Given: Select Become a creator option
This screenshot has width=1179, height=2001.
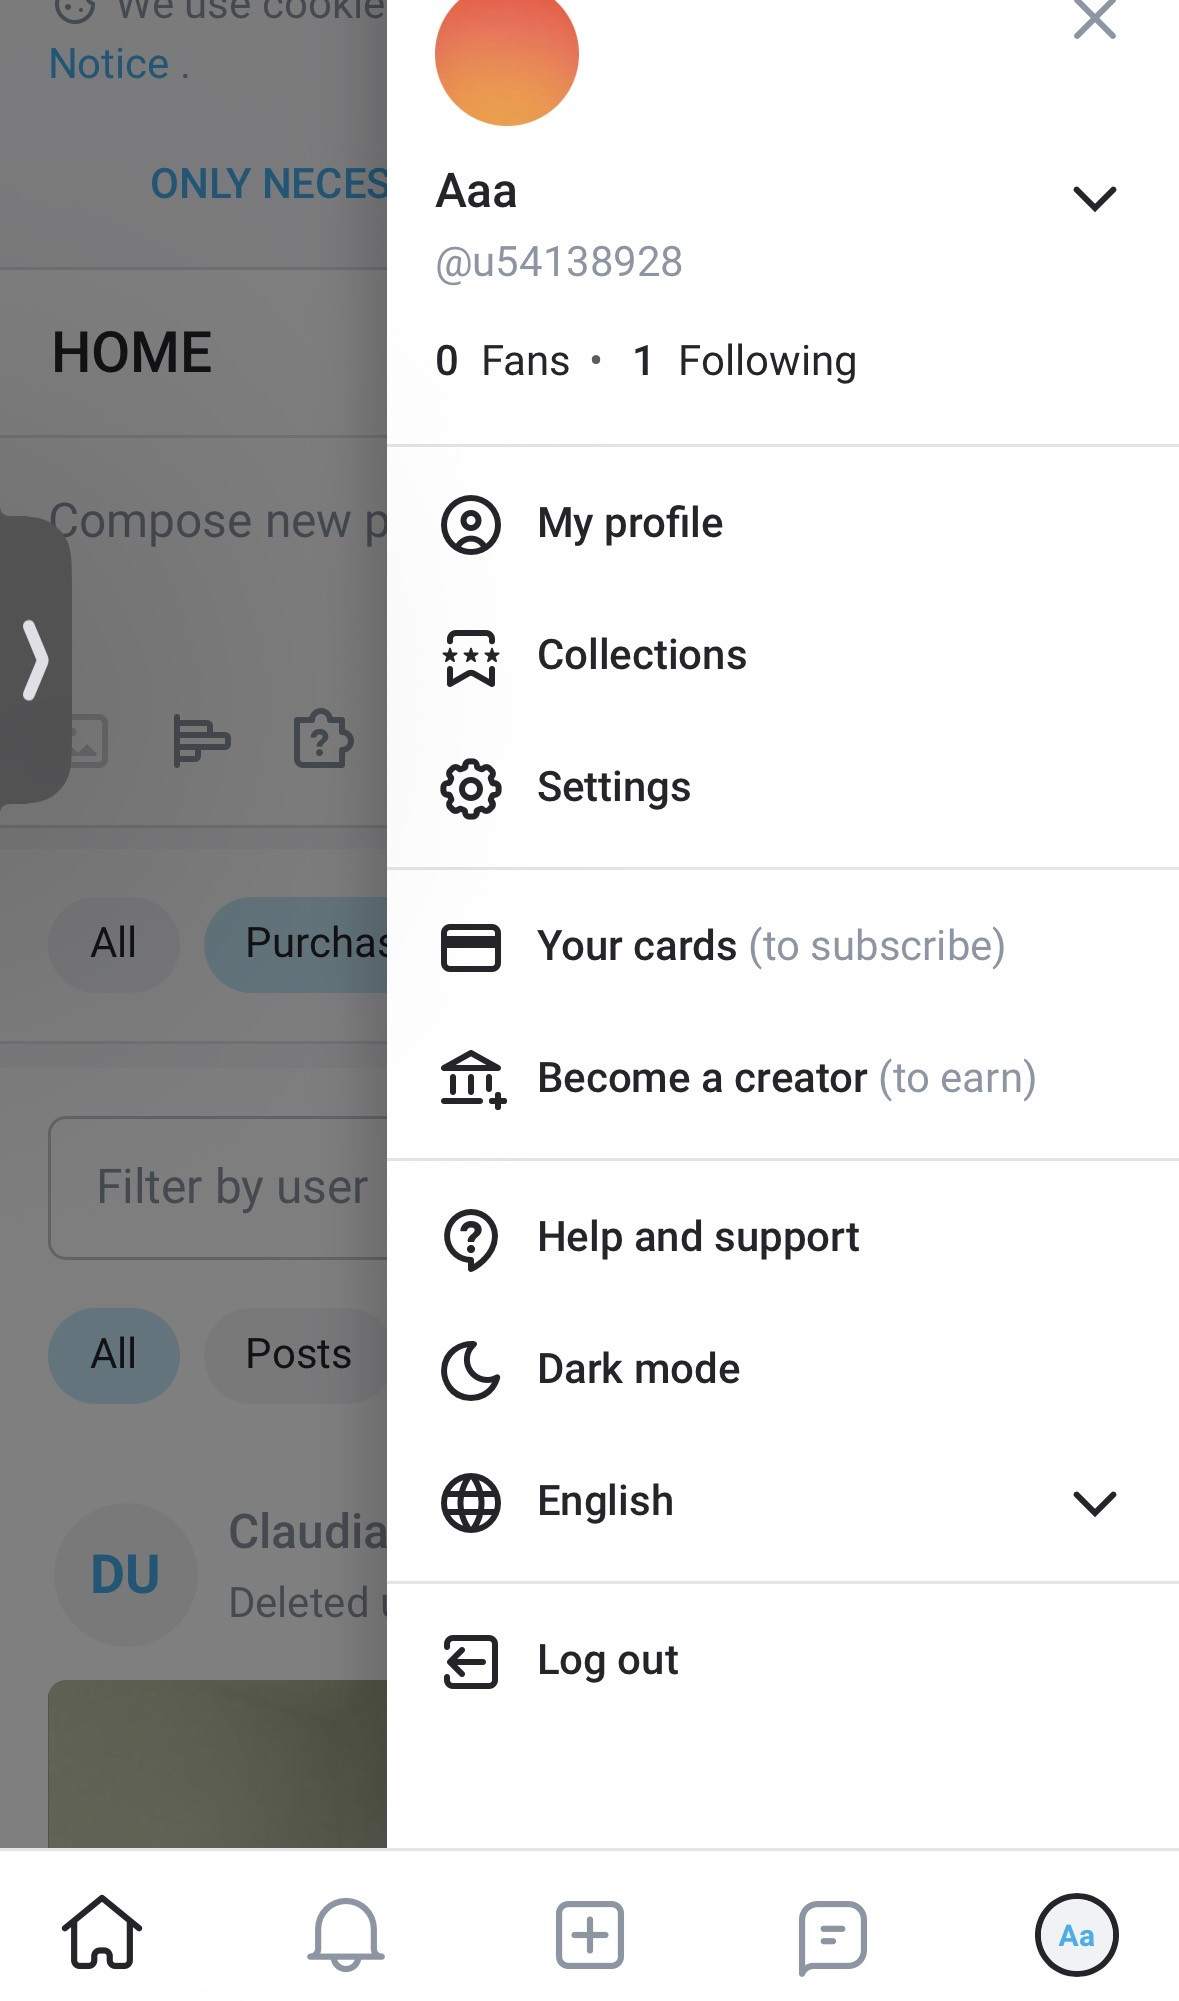Looking at the screenshot, I should pyautogui.click(x=786, y=1078).
